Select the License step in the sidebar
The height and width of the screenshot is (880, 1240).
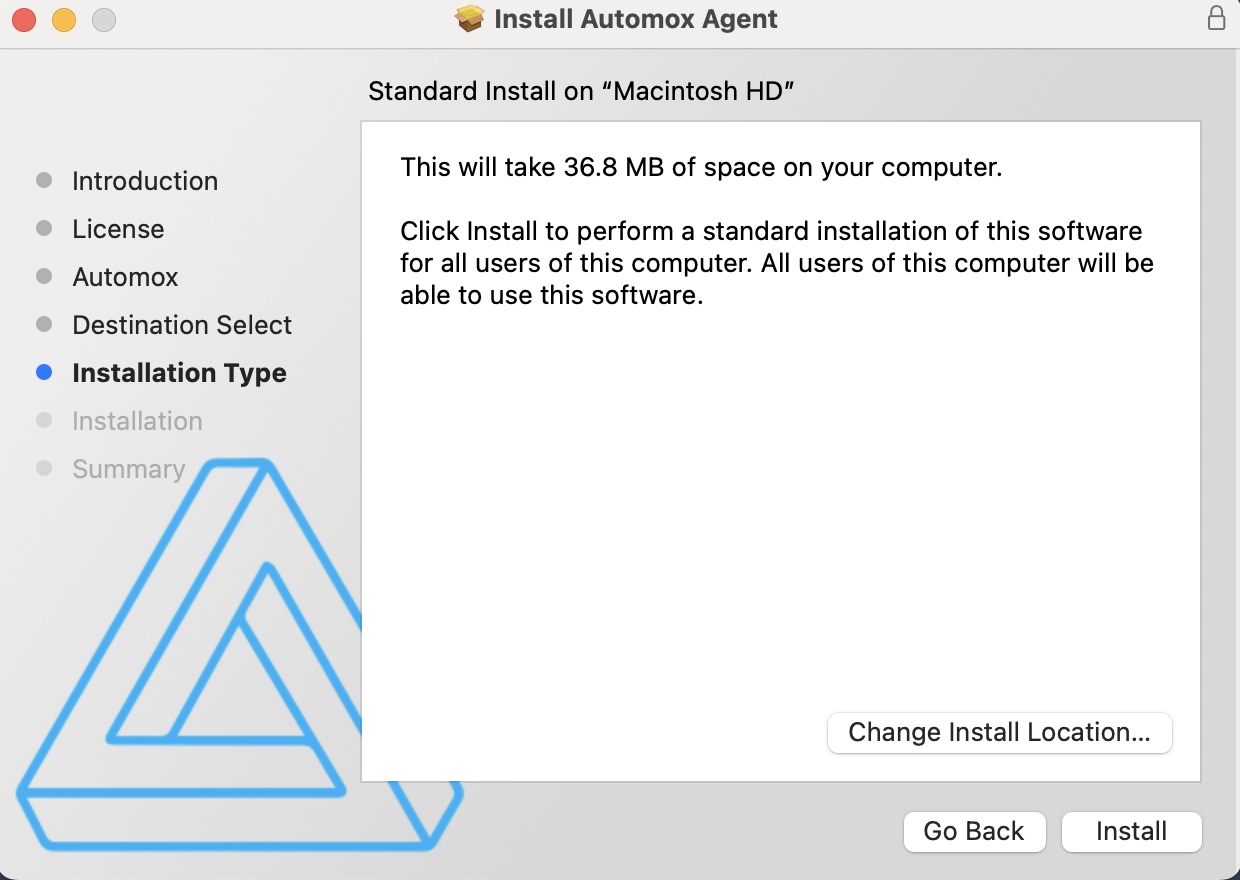click(x=118, y=229)
